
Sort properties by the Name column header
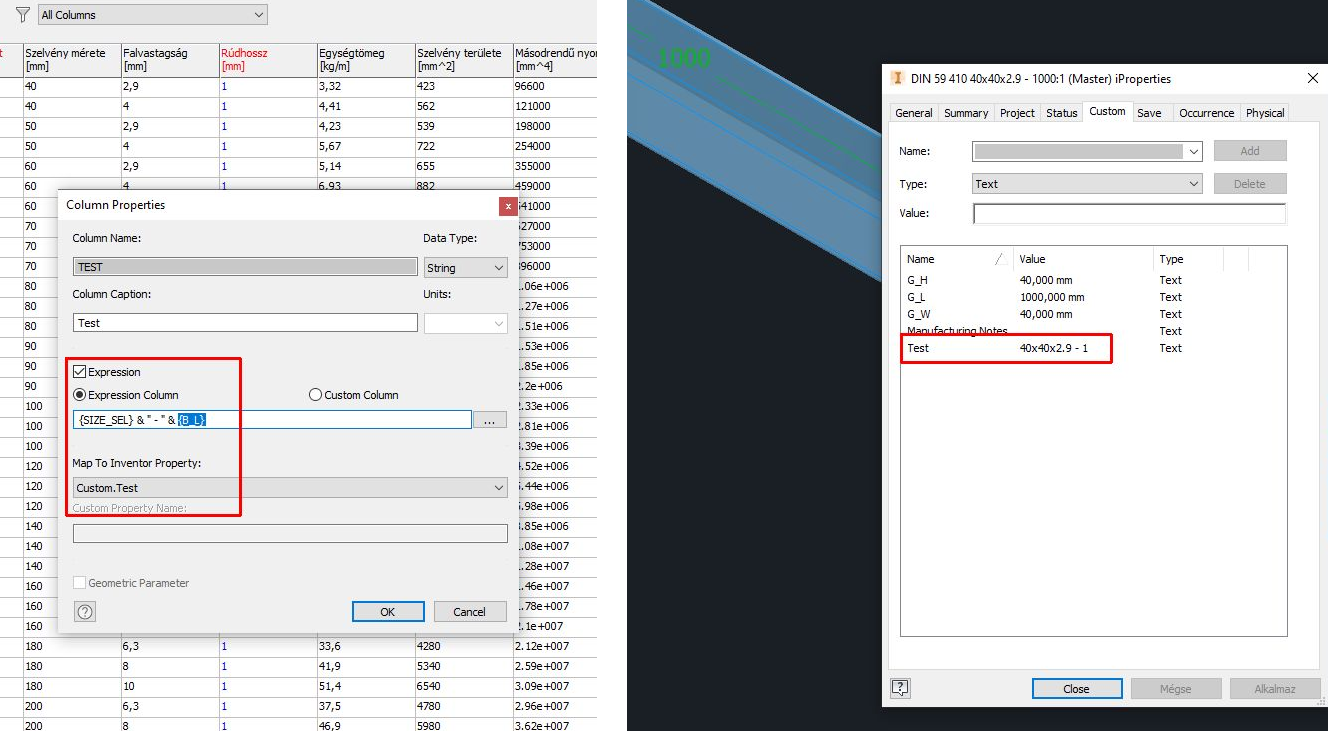923,258
